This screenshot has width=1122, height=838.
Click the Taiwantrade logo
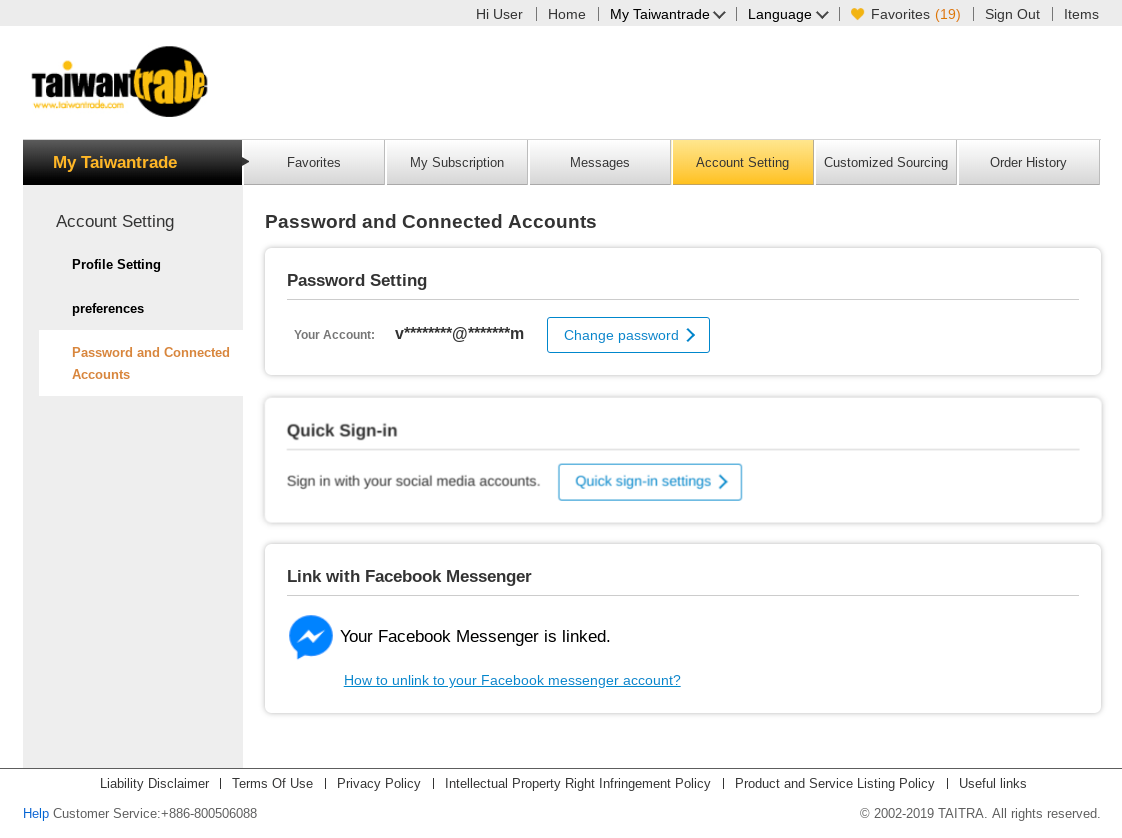pyautogui.click(x=119, y=82)
